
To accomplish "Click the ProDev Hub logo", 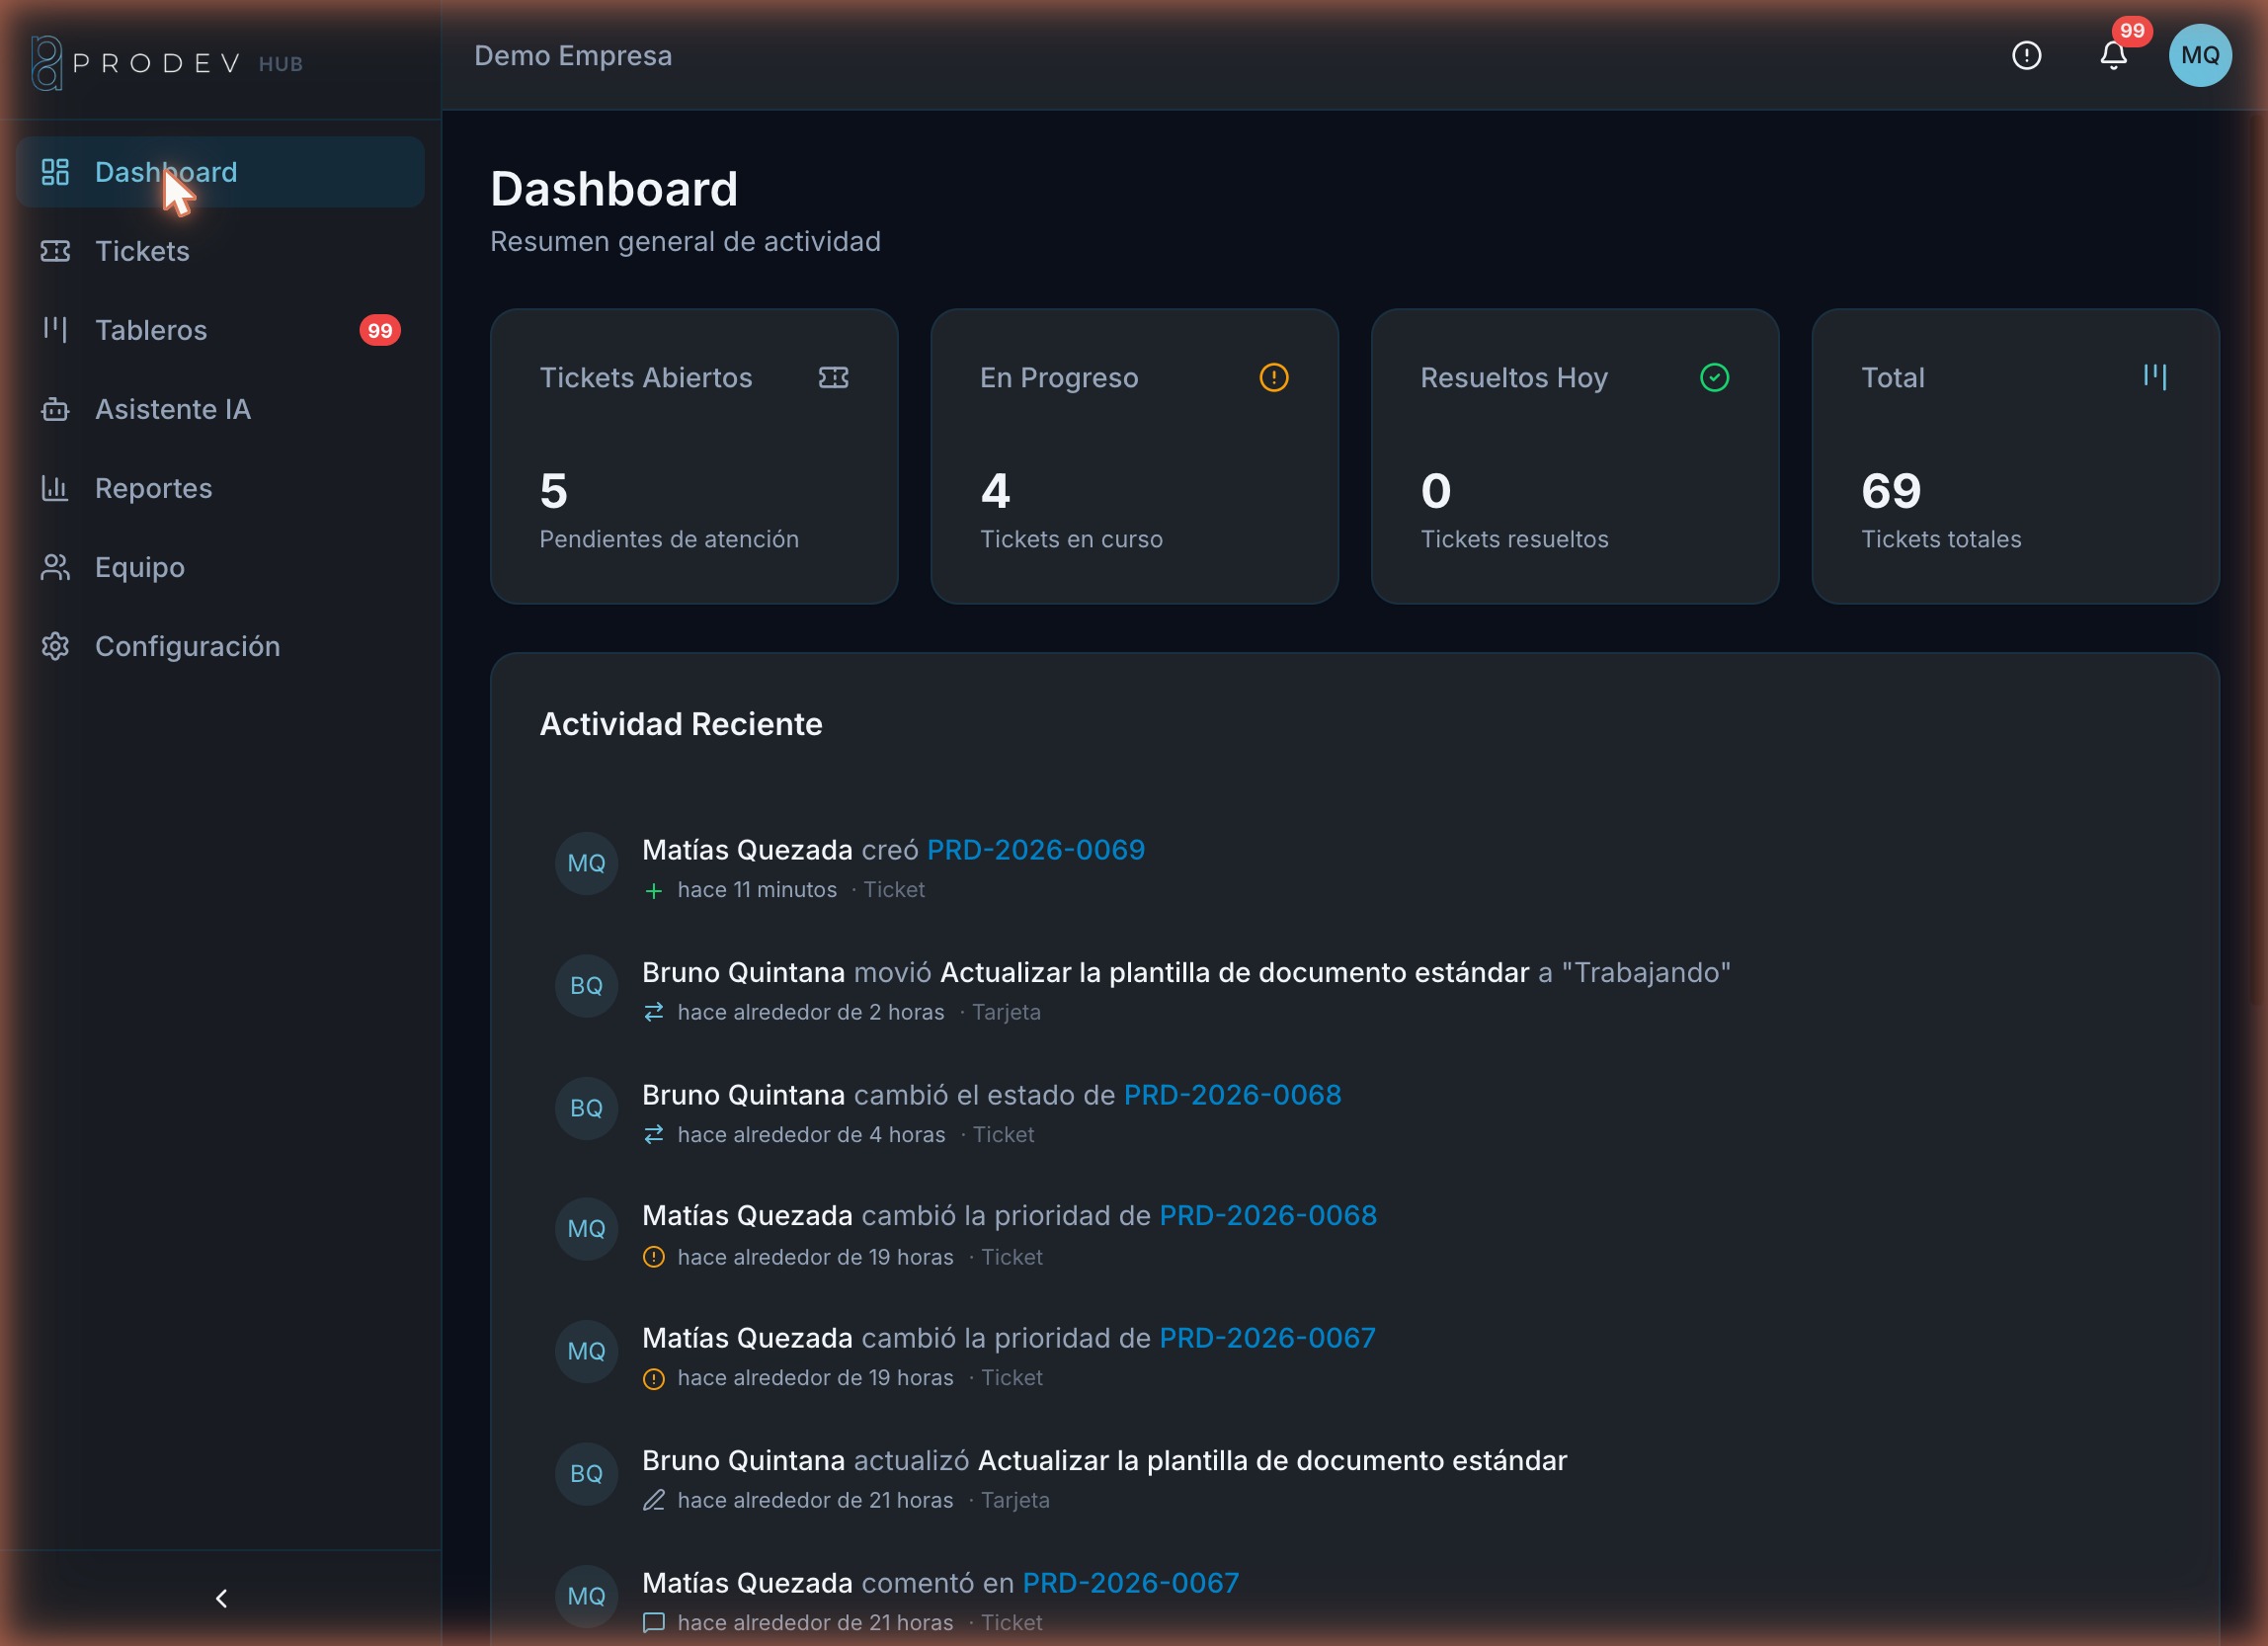I will point(167,63).
